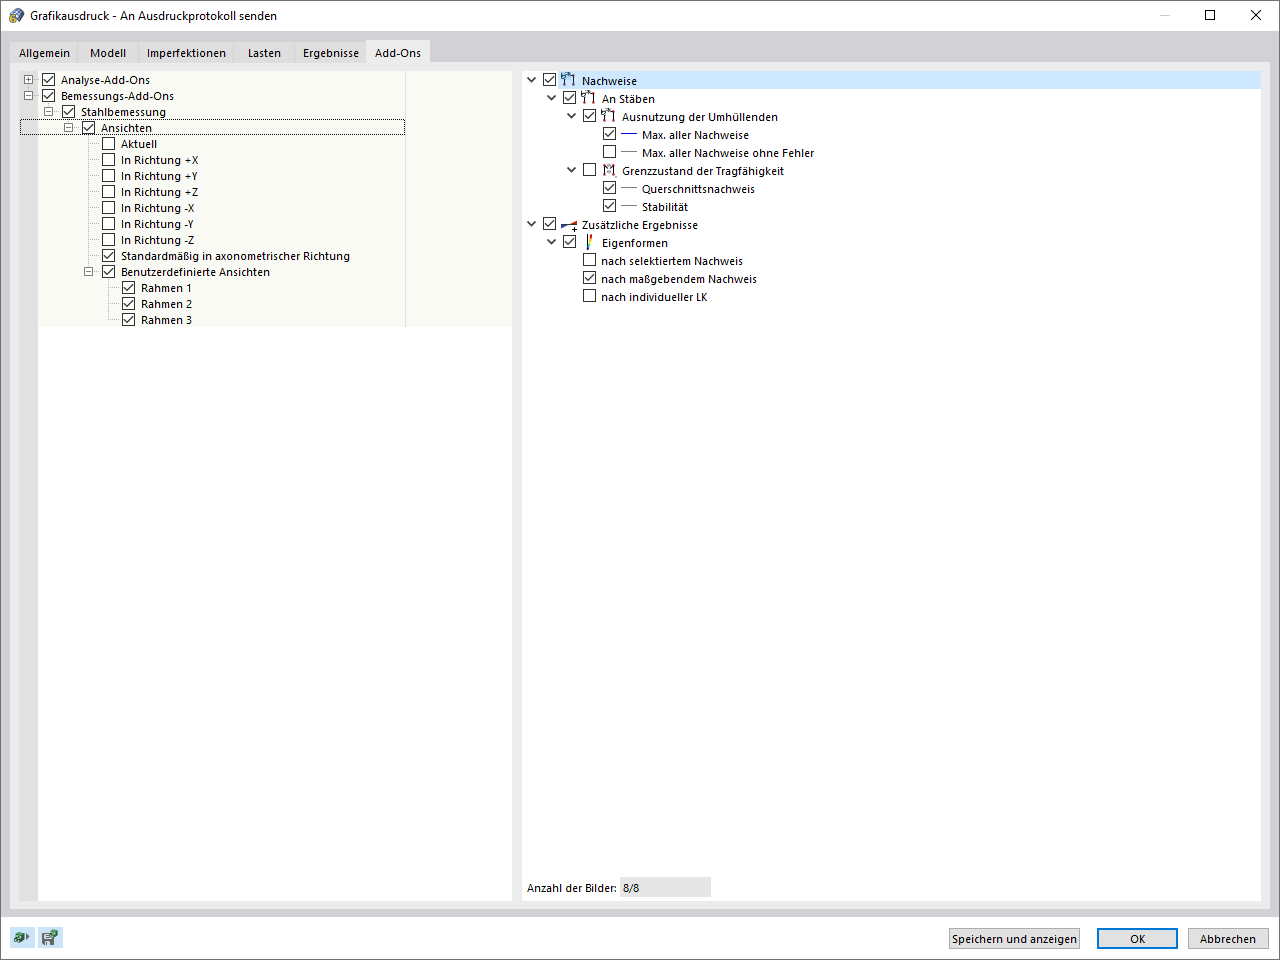1280x960 pixels.
Task: Click the Ausnutzung der Umhüllenden icon
Action: pos(608,116)
